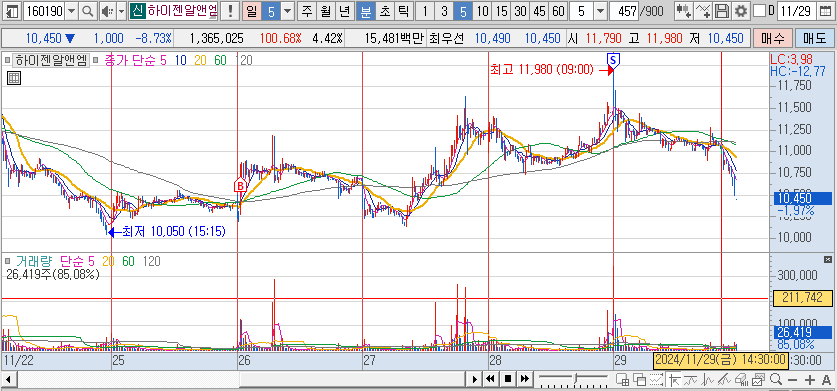Click the zoom magnifier in bottom toolbar

click(776, 380)
